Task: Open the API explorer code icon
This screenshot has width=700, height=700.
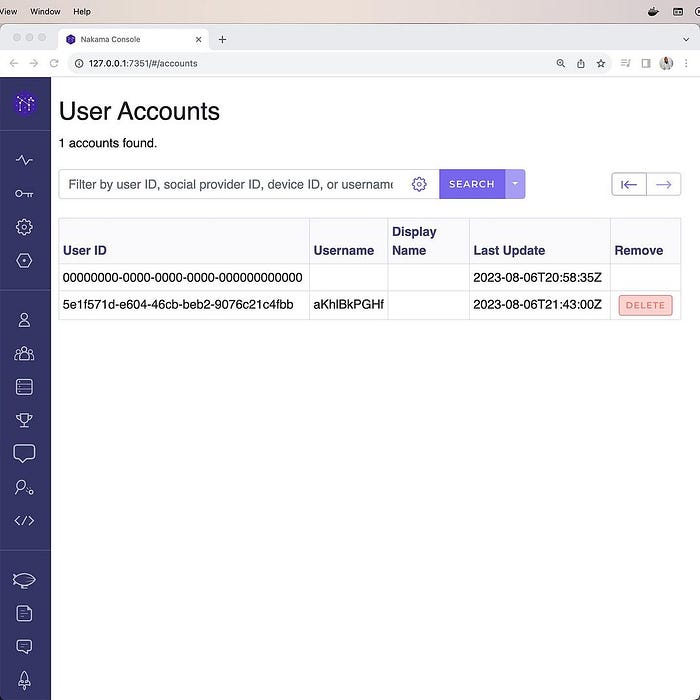Action: [x=24, y=520]
